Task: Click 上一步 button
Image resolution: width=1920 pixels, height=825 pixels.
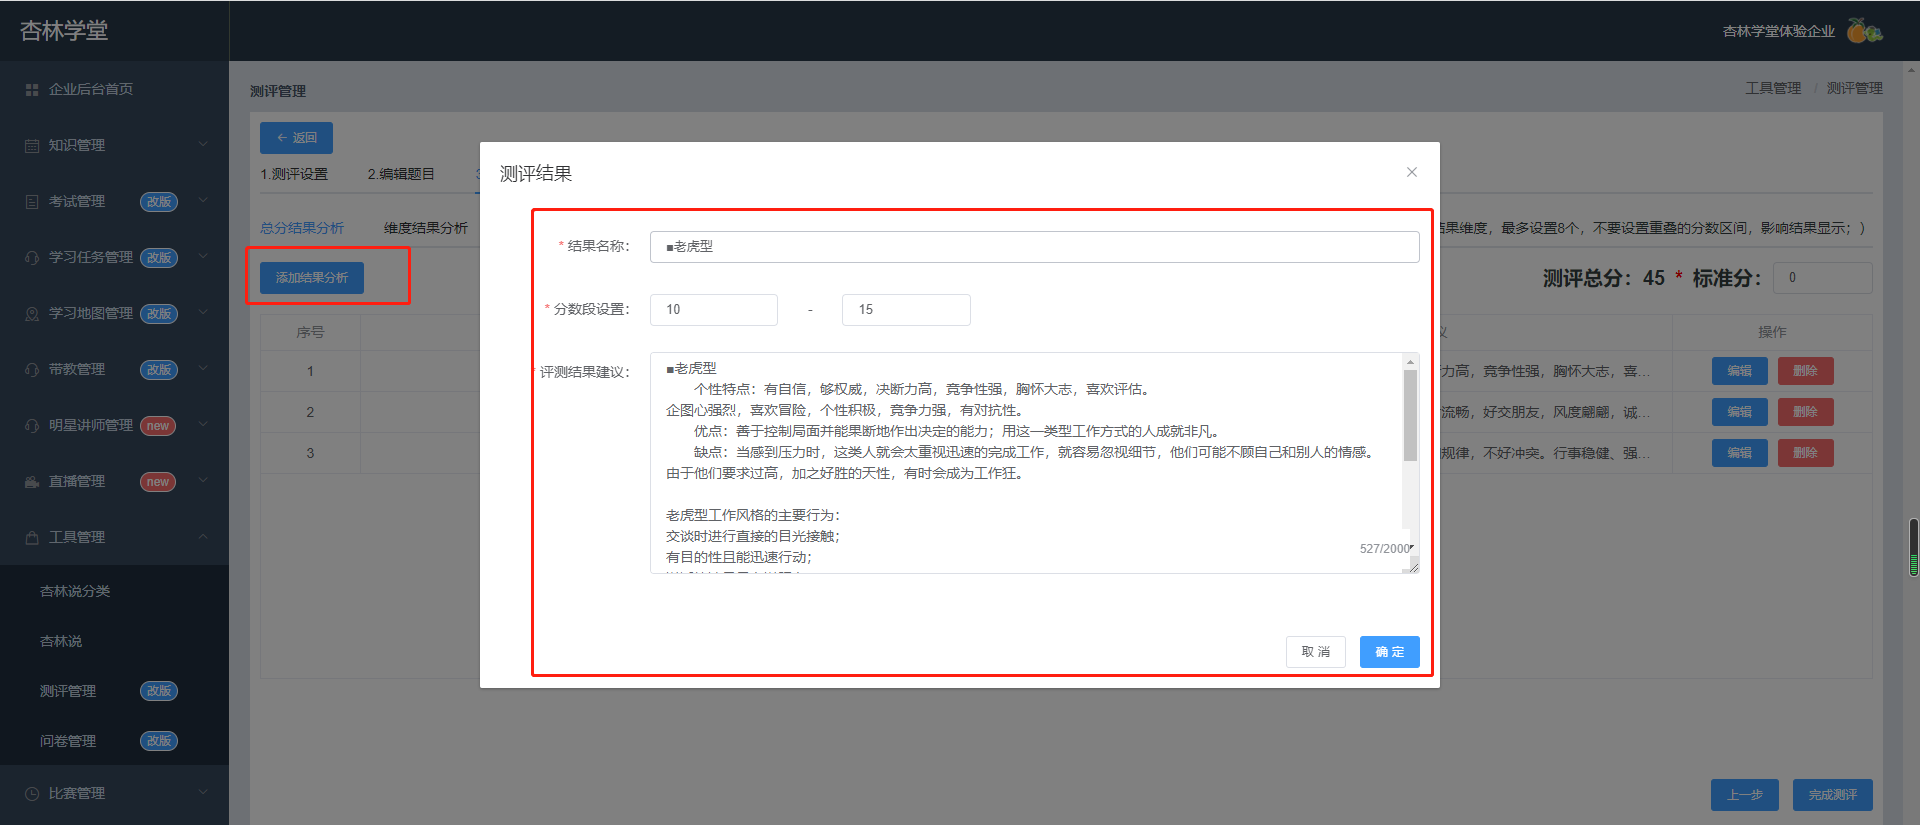Action: (1744, 795)
